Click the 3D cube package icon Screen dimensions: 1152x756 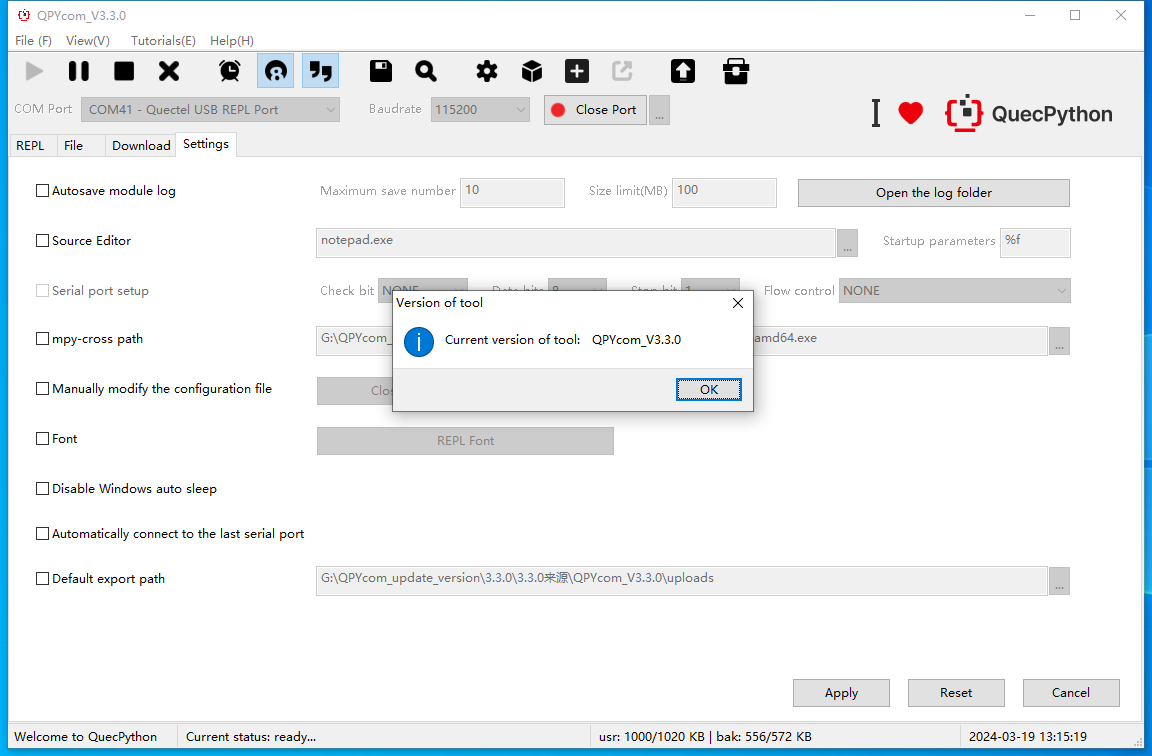(532, 71)
